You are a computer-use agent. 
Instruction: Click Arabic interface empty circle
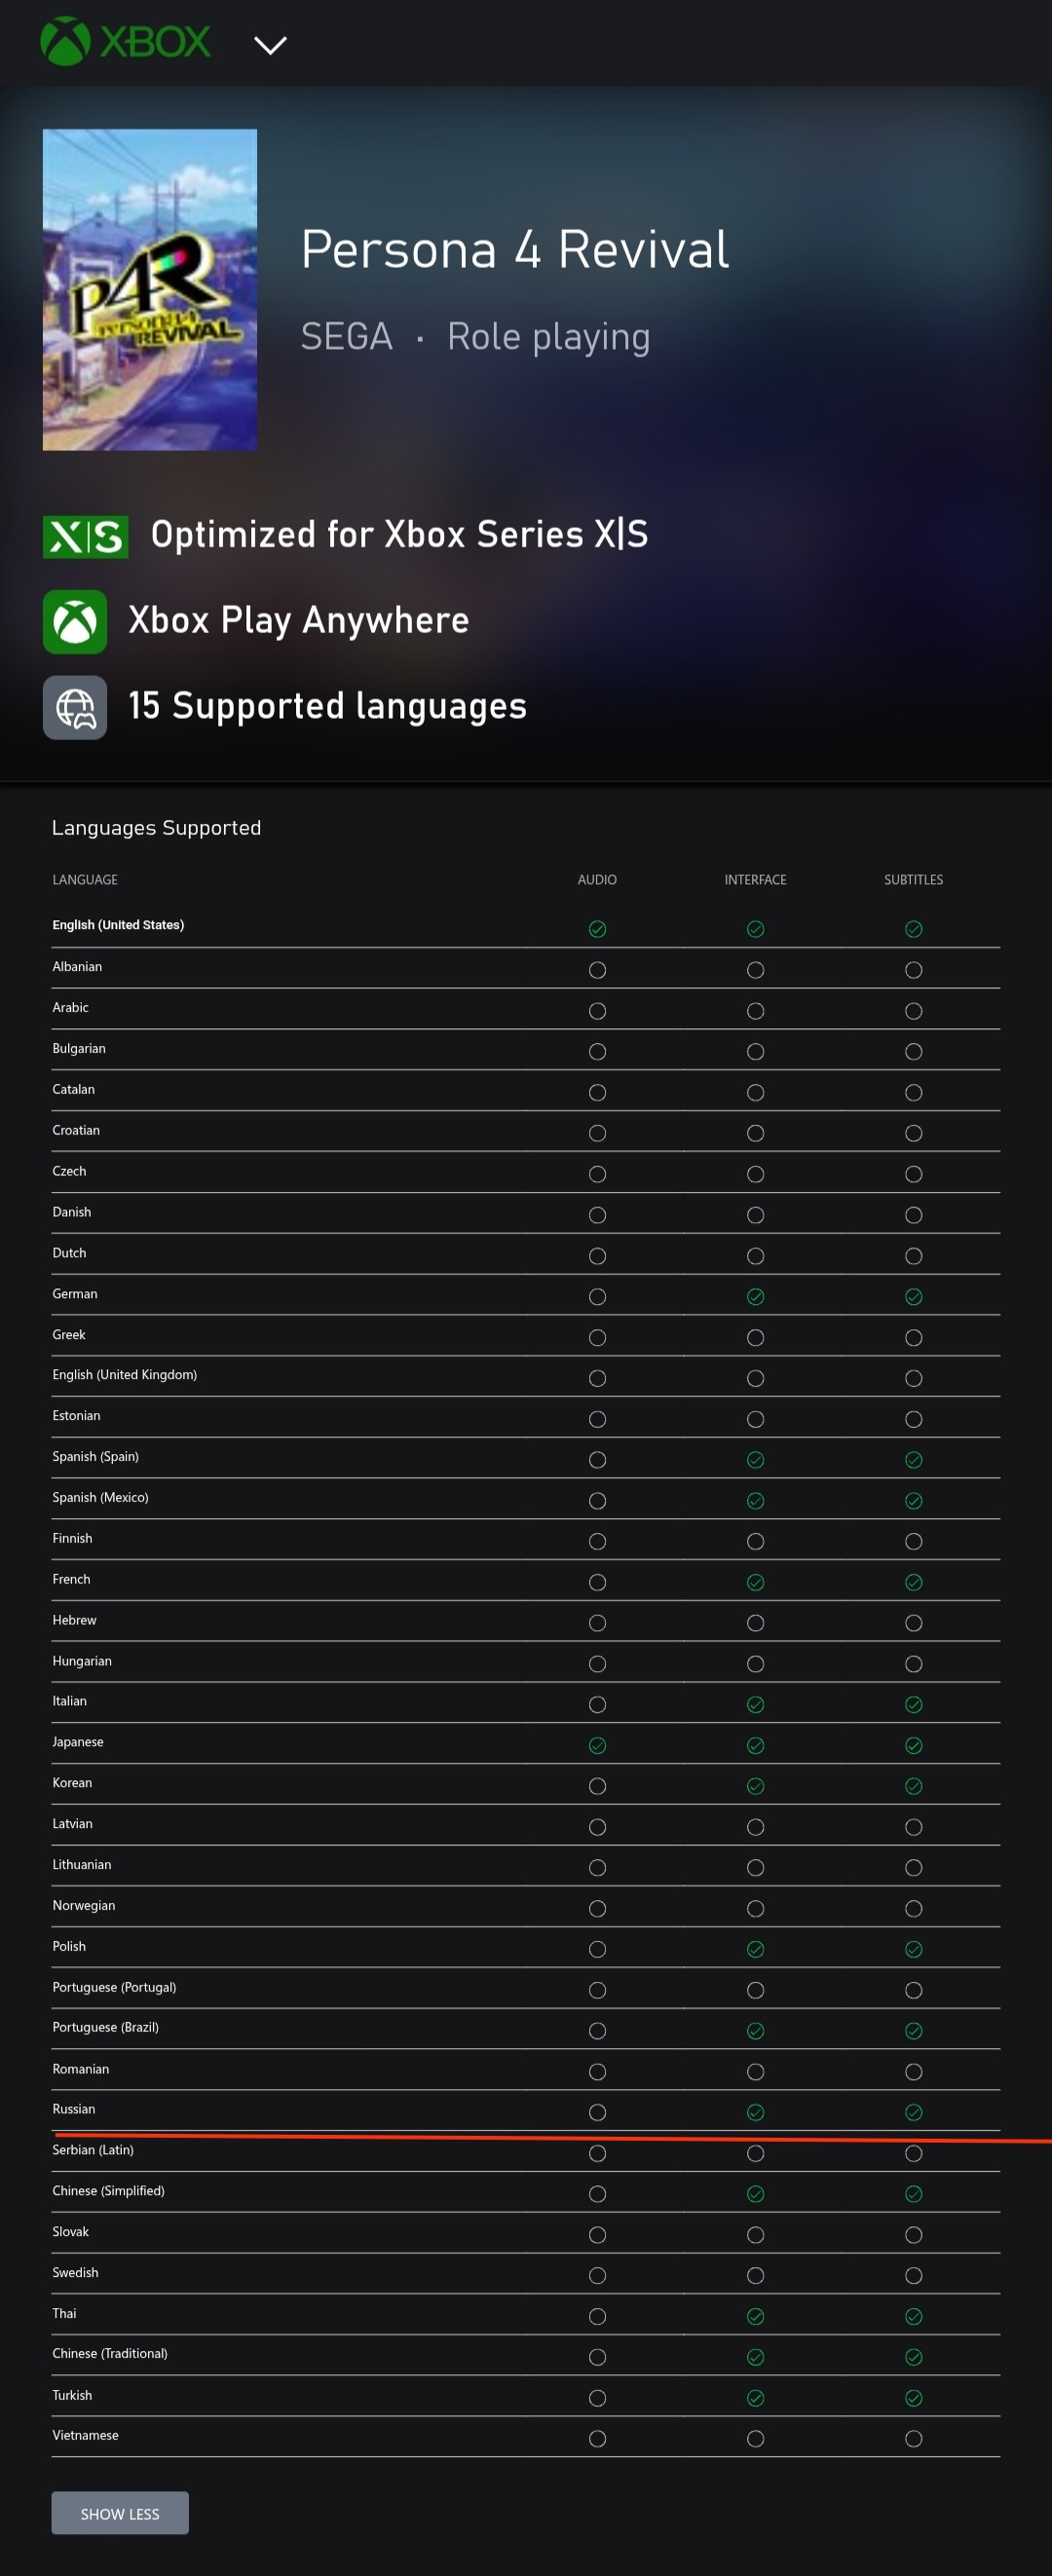click(x=755, y=1011)
